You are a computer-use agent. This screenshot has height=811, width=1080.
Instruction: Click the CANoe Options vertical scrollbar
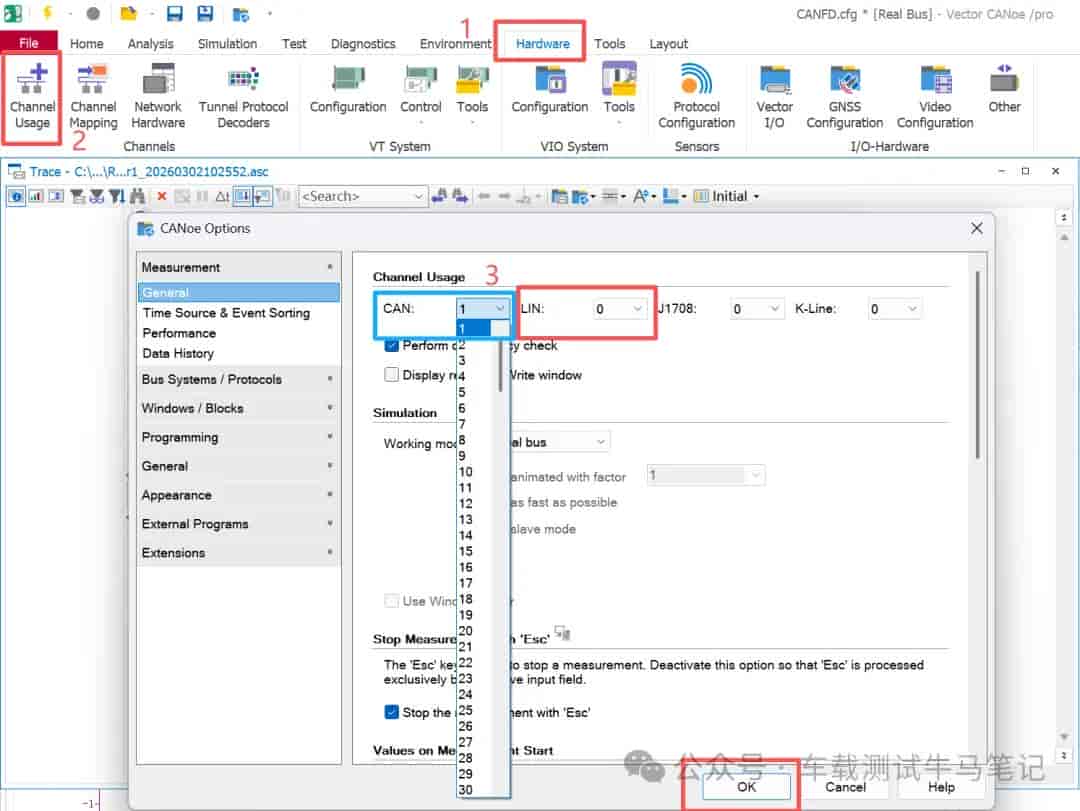[977, 365]
